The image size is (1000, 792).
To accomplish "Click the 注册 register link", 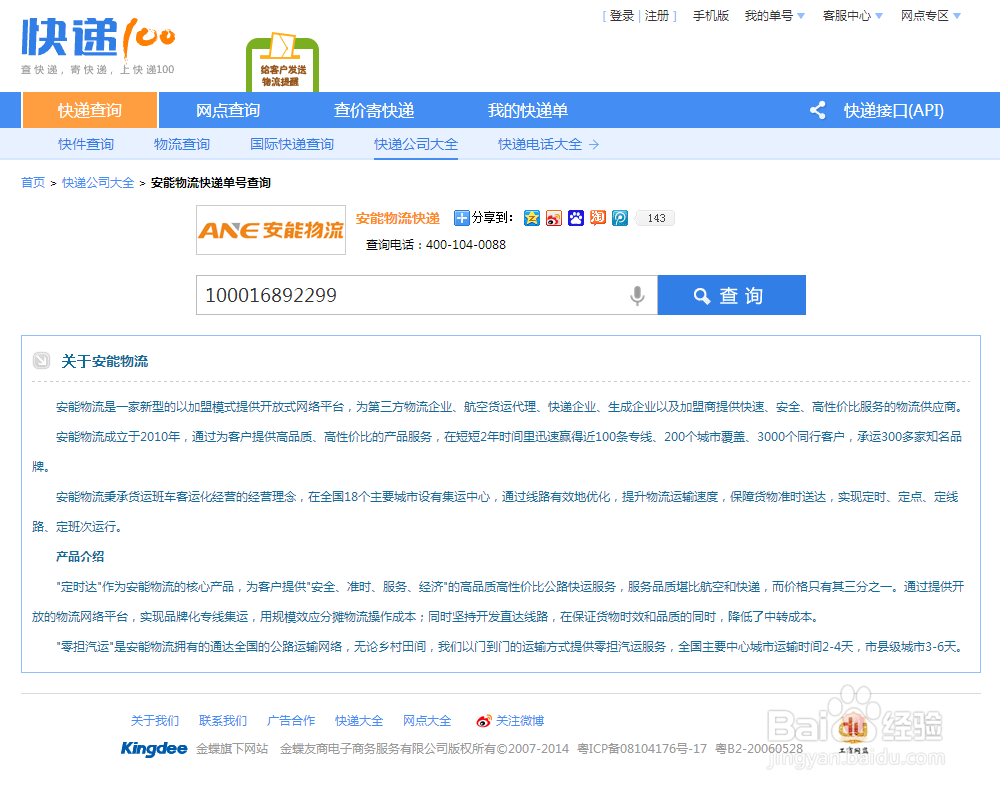I will (x=657, y=16).
